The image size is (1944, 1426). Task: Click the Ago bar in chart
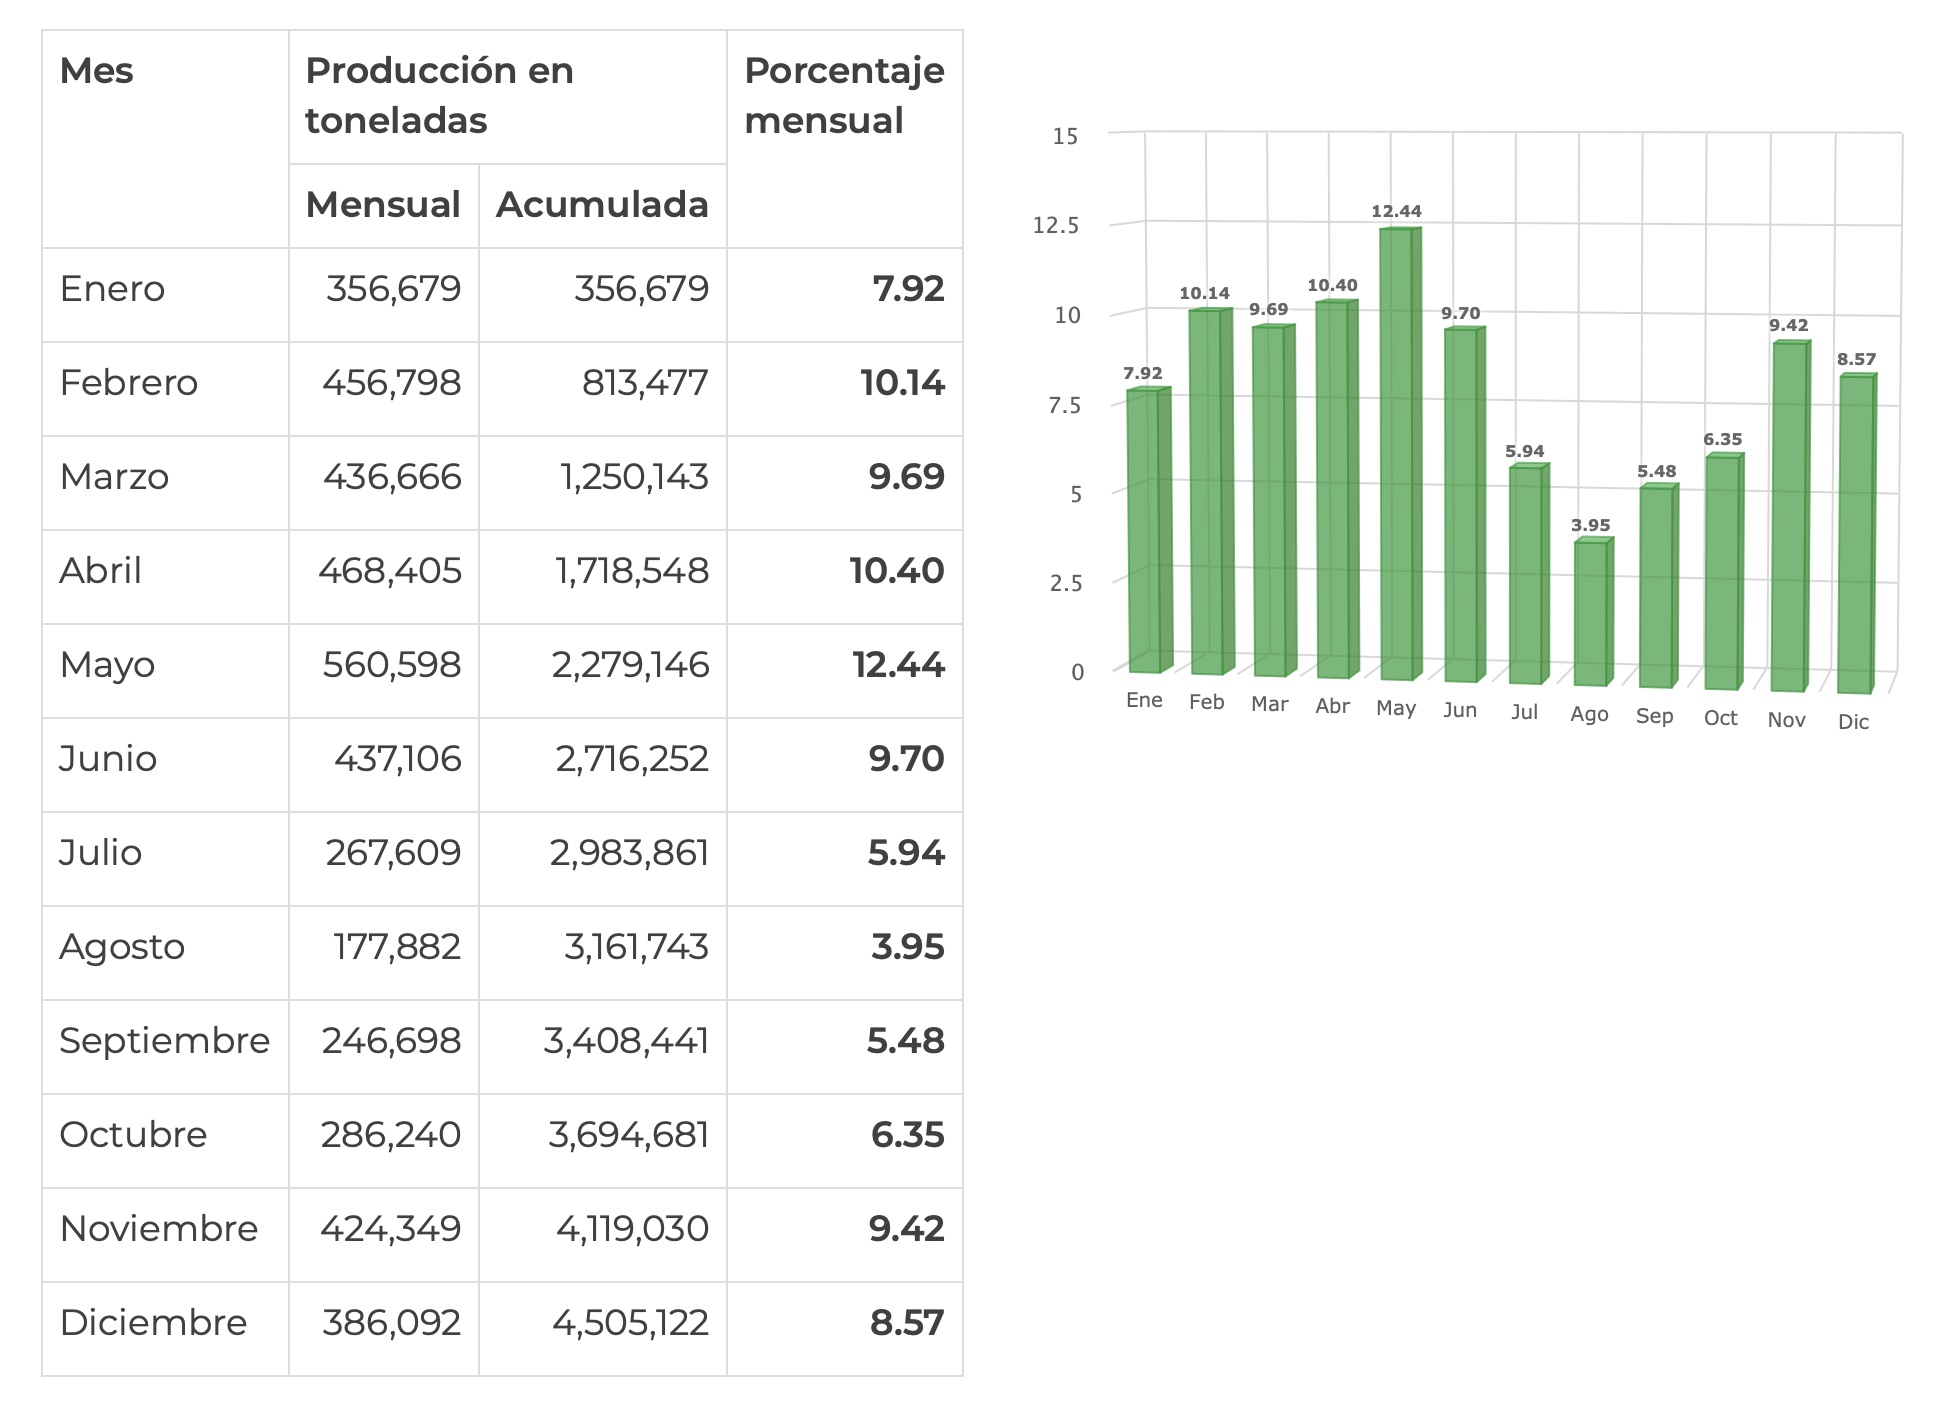click(x=1591, y=613)
